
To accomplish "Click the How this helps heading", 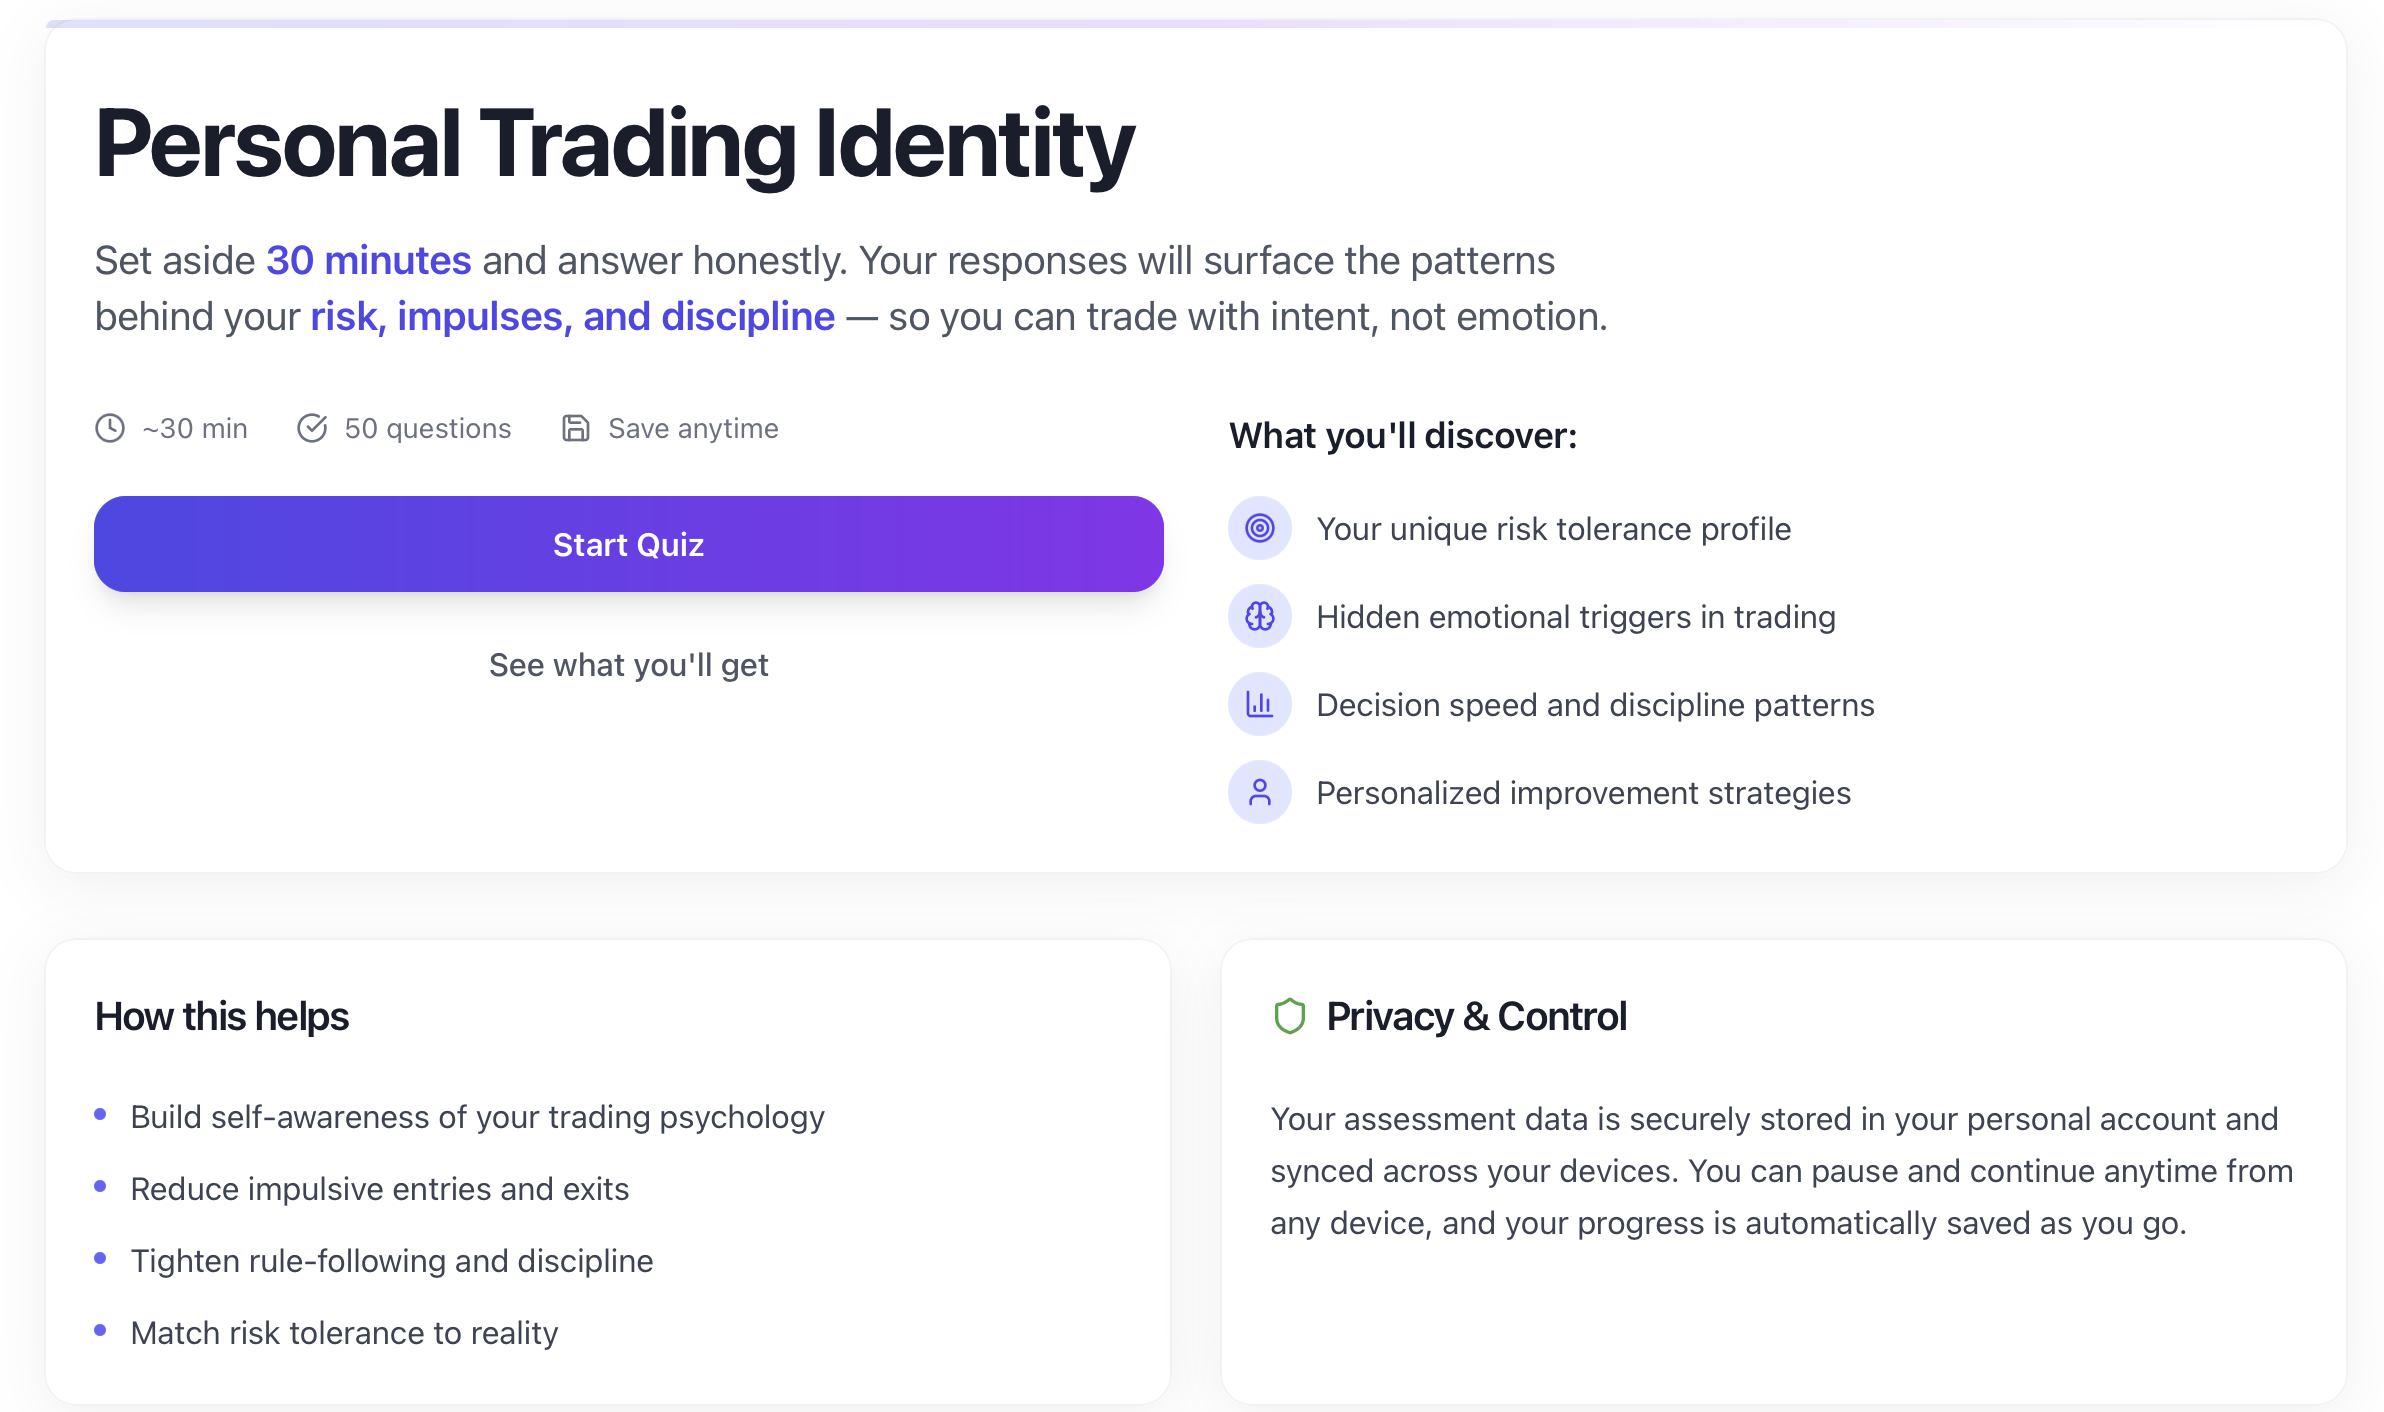I will pyautogui.click(x=222, y=1015).
